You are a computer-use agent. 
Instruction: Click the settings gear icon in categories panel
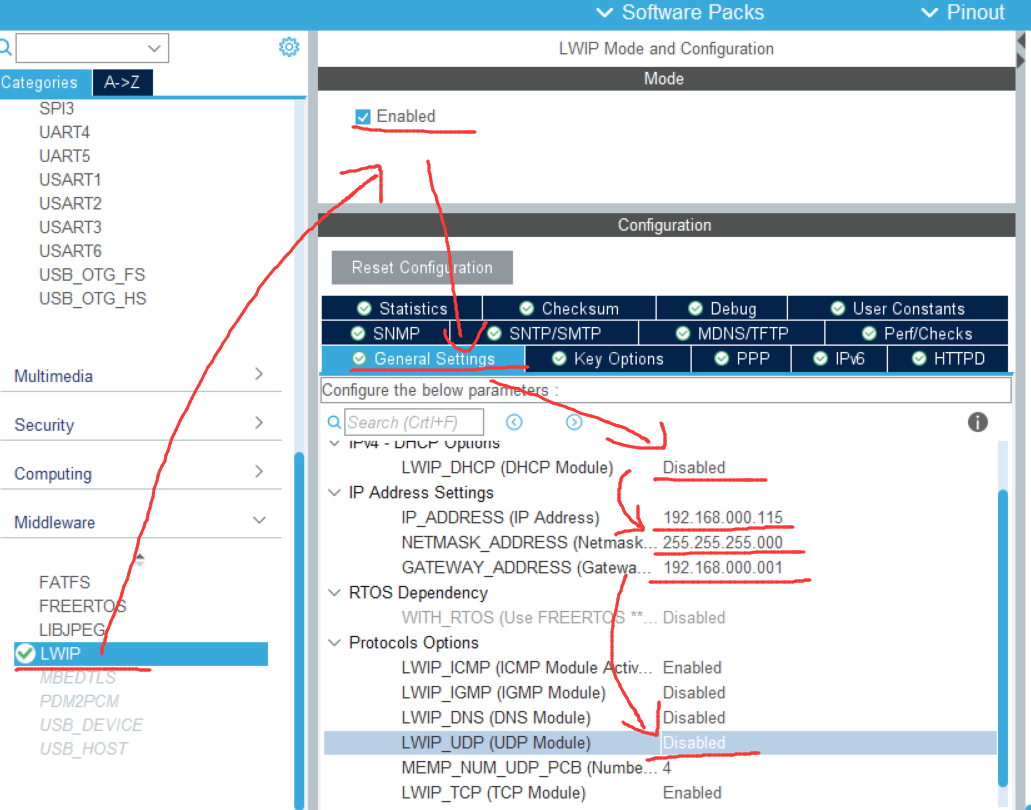(289, 47)
